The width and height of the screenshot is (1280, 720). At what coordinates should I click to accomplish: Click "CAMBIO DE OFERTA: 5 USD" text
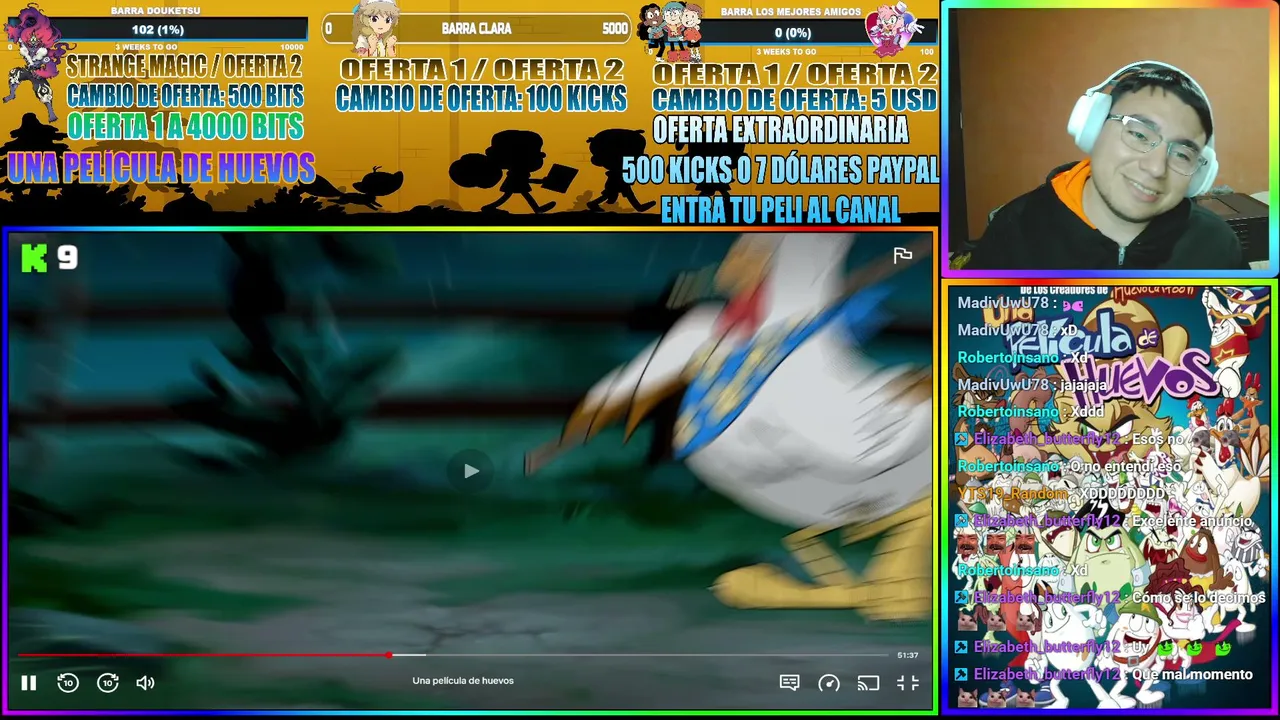(794, 100)
